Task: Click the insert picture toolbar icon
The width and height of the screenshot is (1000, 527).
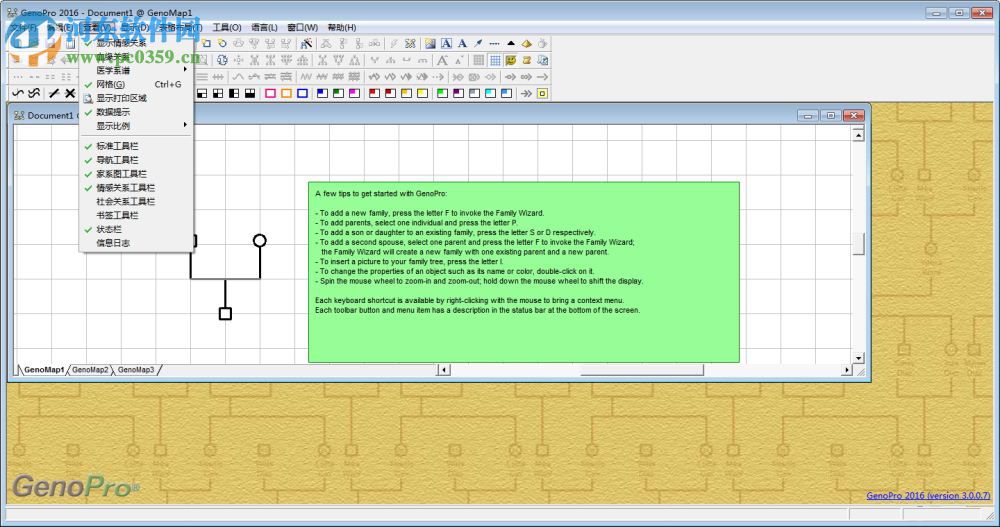Action: click(x=430, y=43)
